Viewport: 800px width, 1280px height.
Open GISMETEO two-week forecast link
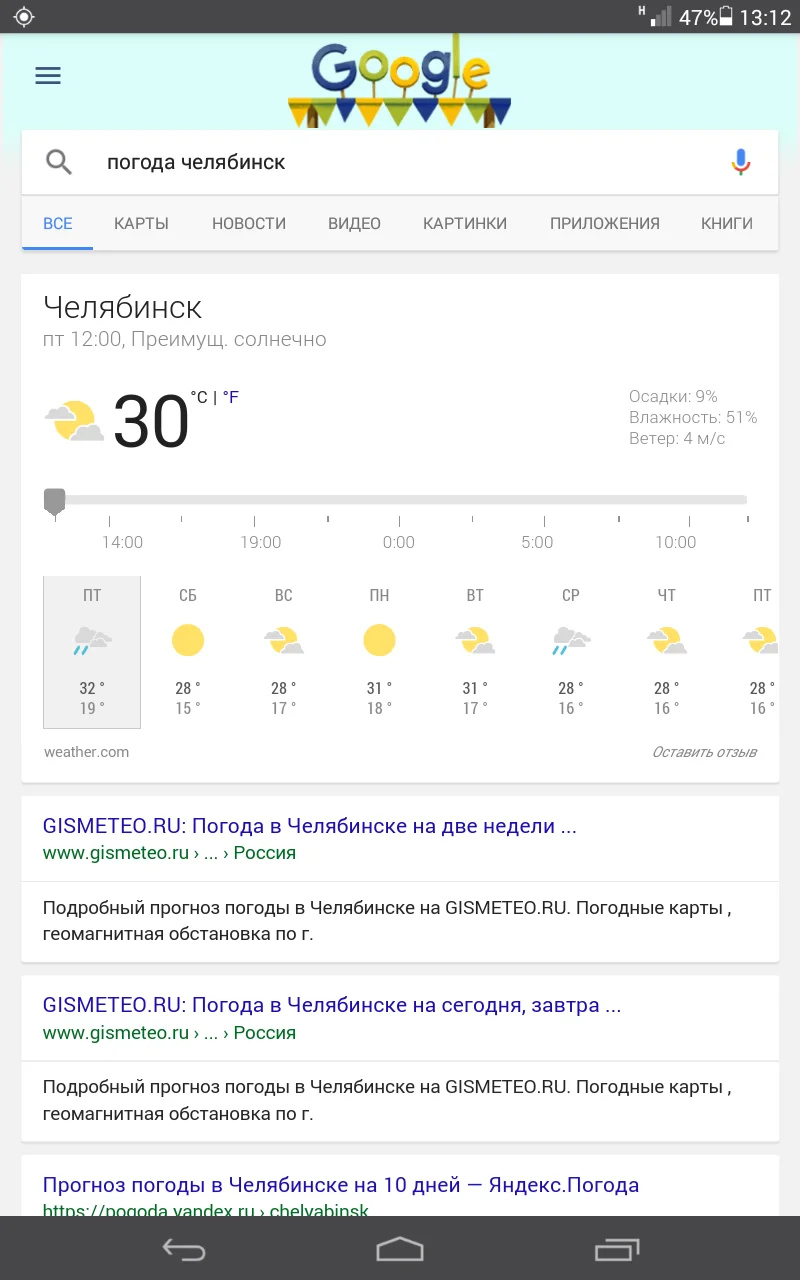point(310,826)
